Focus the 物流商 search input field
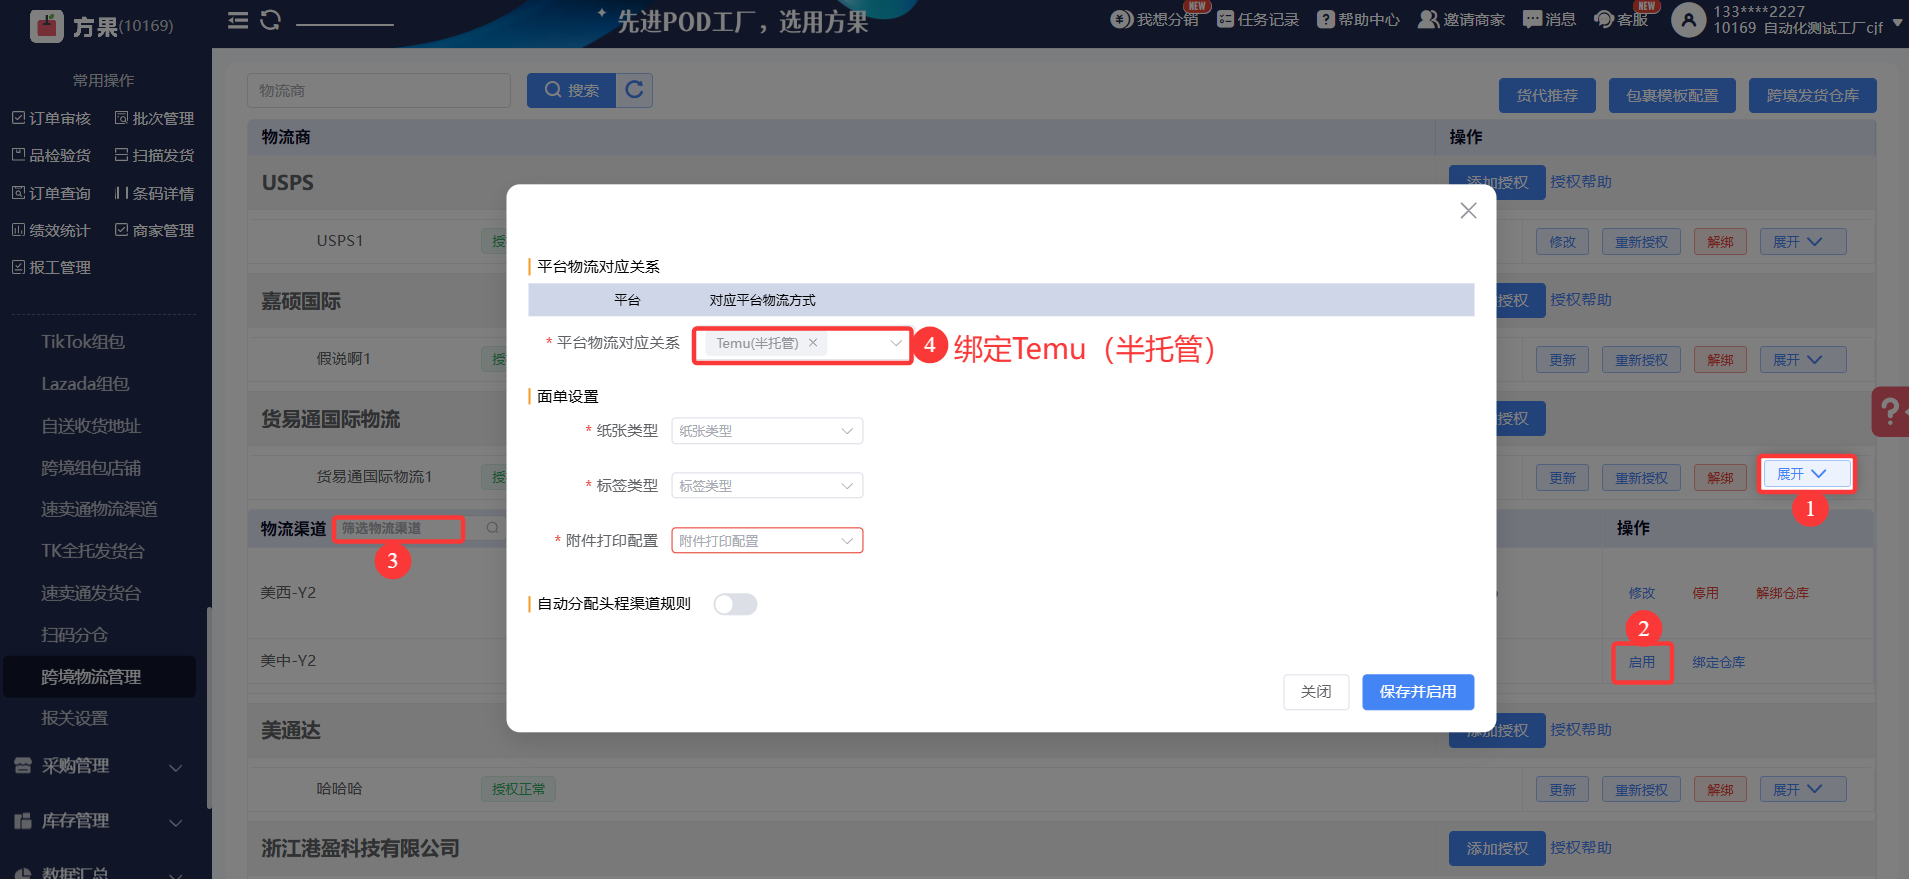 click(379, 90)
